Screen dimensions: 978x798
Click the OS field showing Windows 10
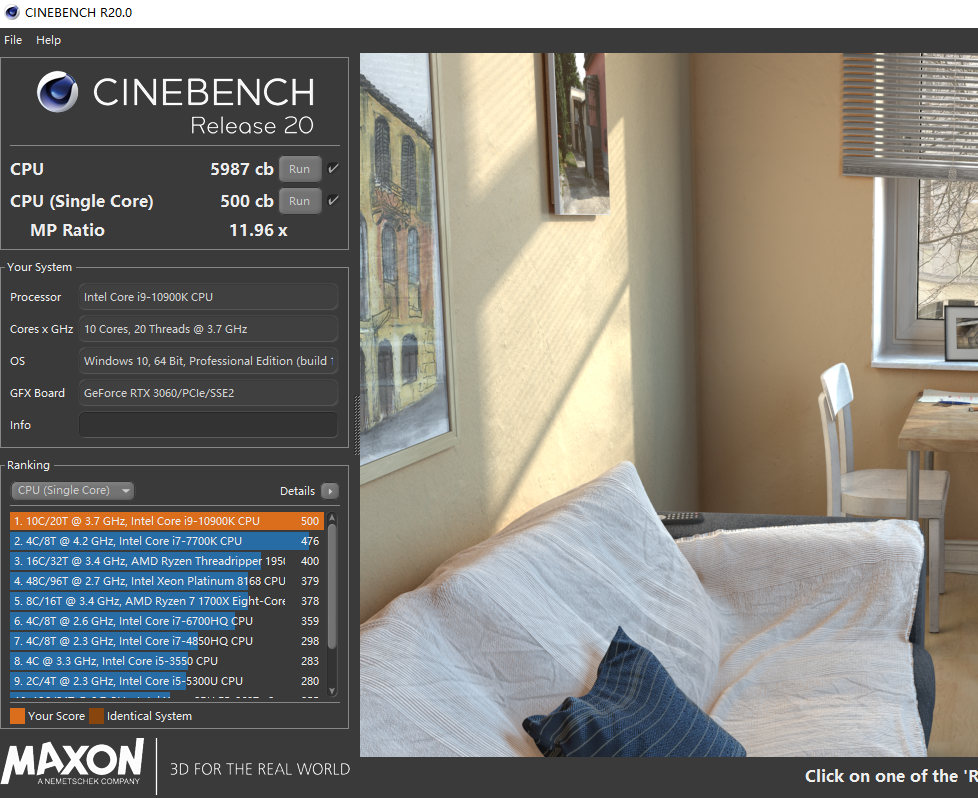click(208, 361)
